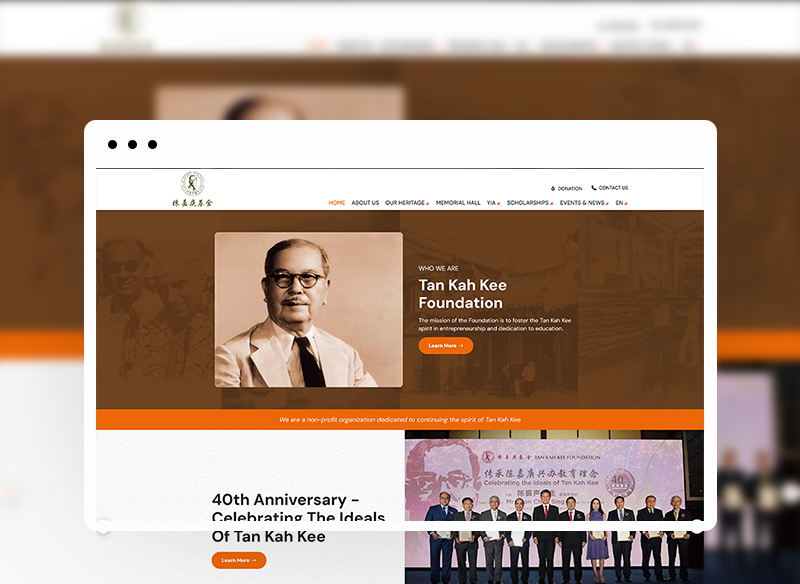
Task: Click the orange non-profit organization banner
Action: pos(399,420)
